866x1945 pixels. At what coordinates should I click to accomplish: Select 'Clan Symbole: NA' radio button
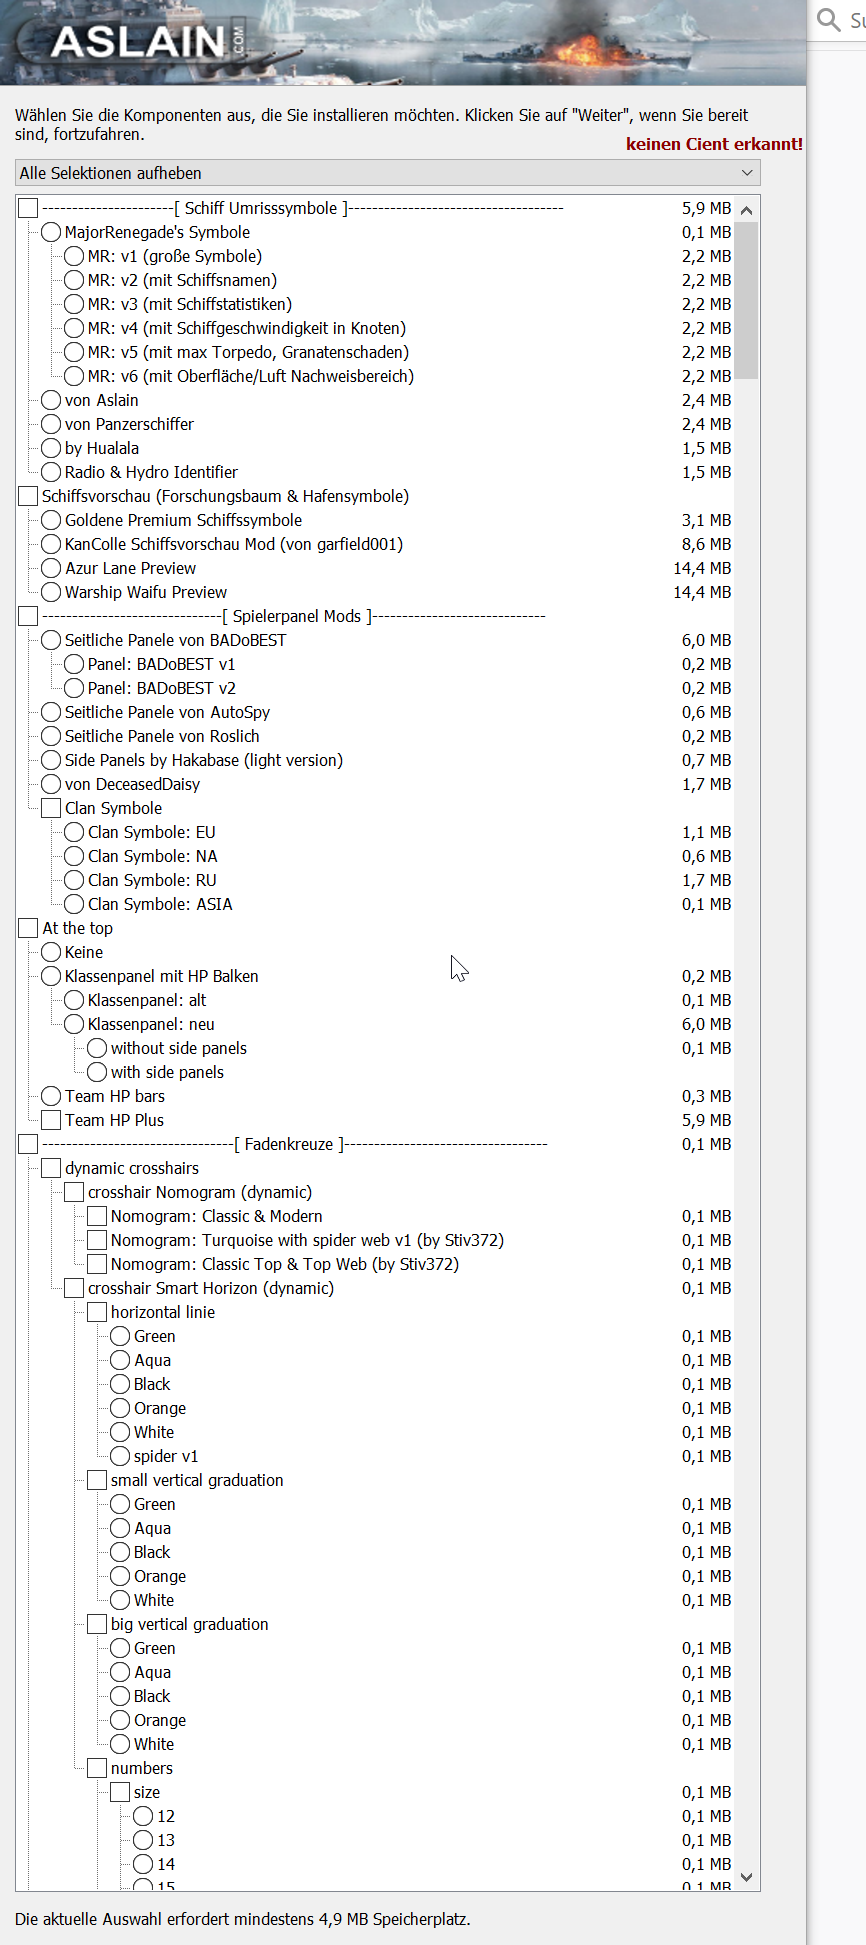click(x=74, y=856)
